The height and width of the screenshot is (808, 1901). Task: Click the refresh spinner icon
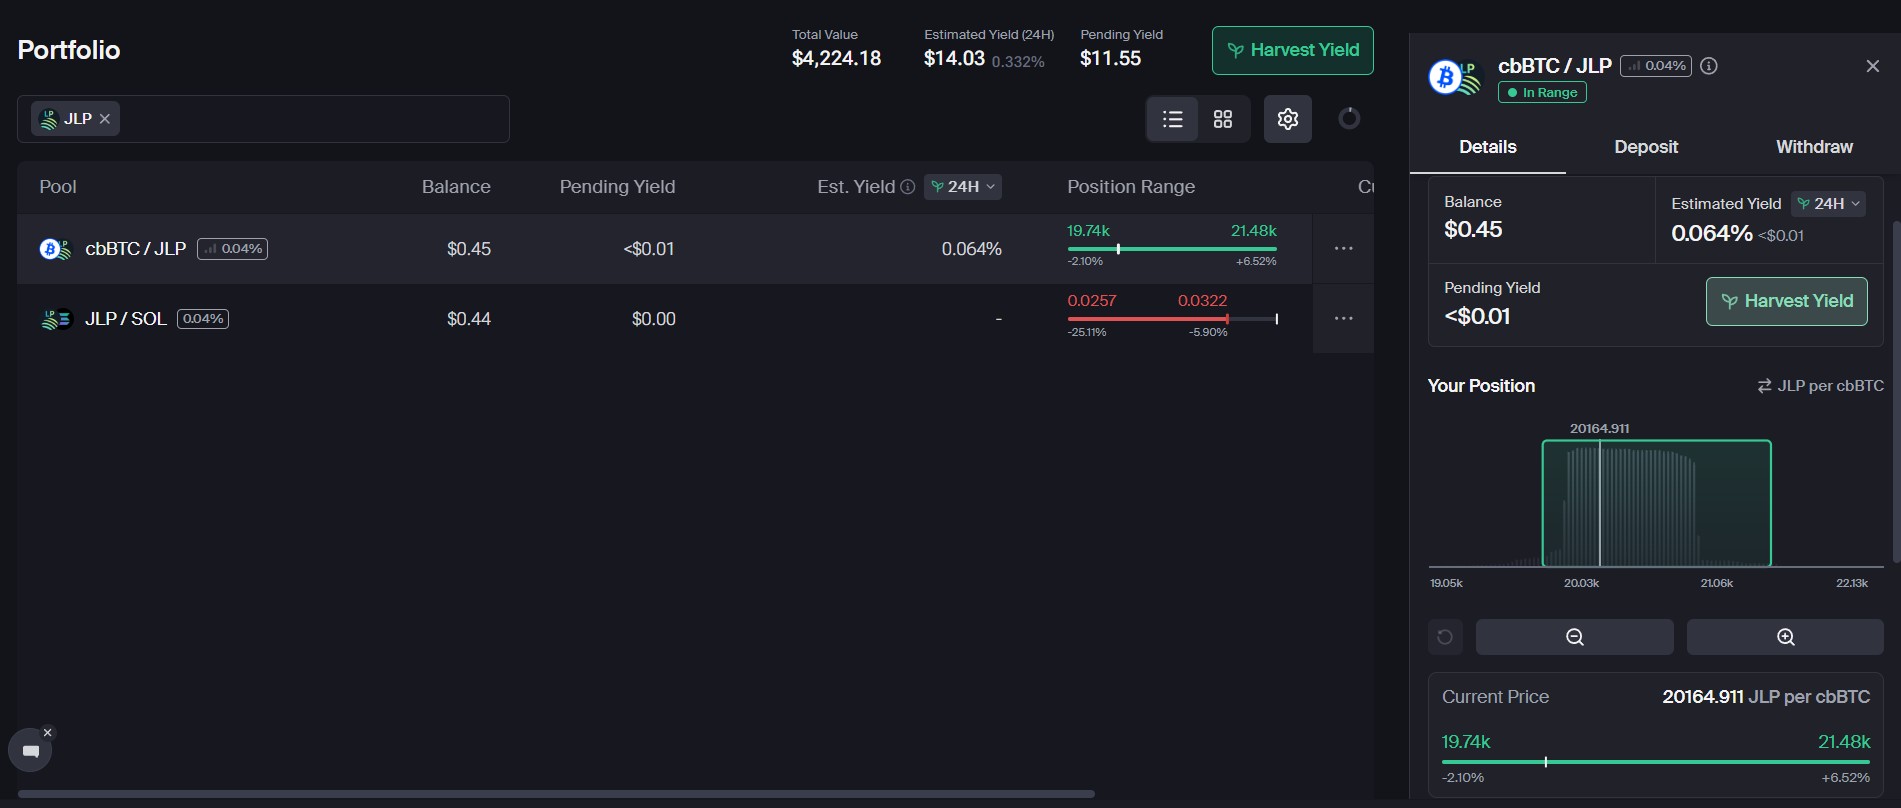(x=1349, y=119)
